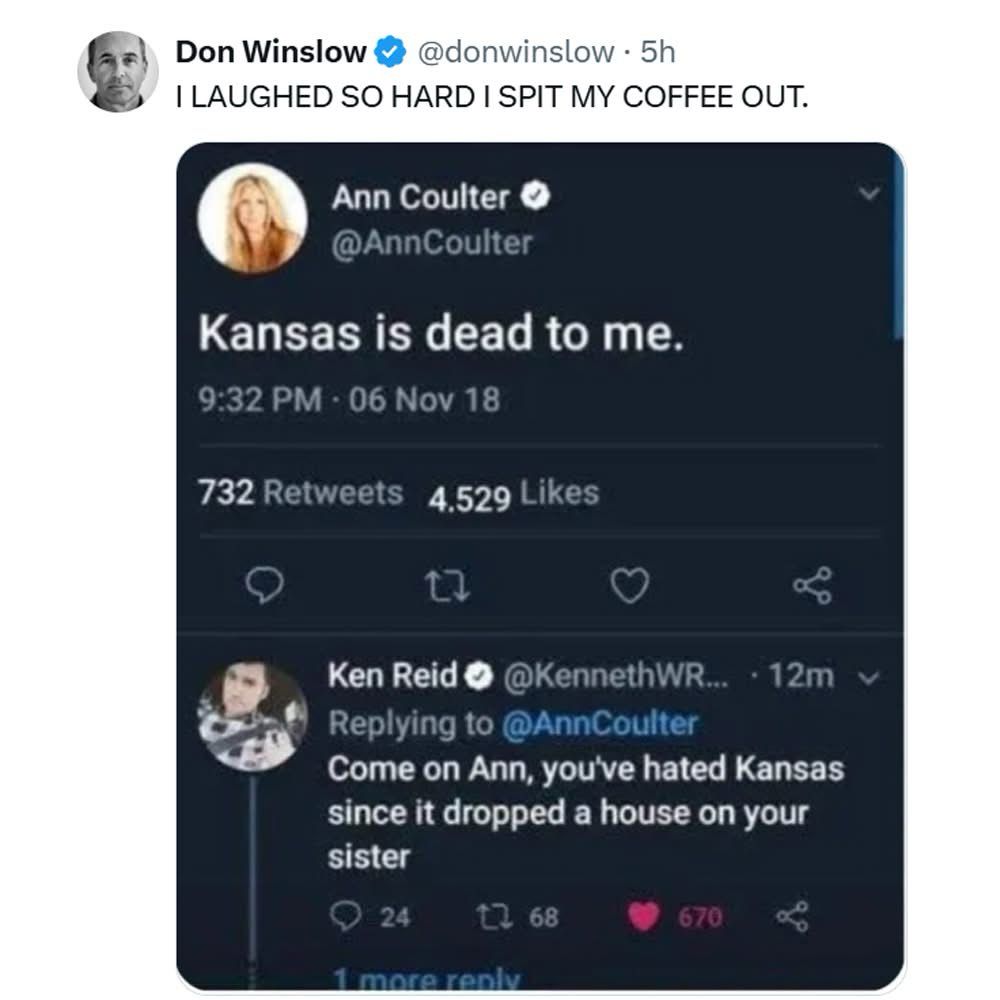Like the "Kansas is dead to me" tweet
The image size is (1000, 1000).
pyautogui.click(x=630, y=587)
